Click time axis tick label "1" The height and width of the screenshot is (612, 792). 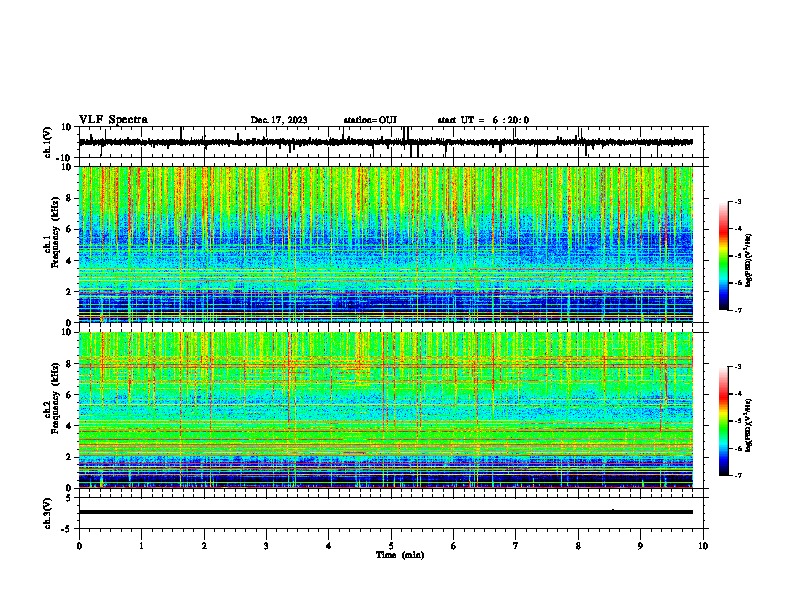[141, 546]
